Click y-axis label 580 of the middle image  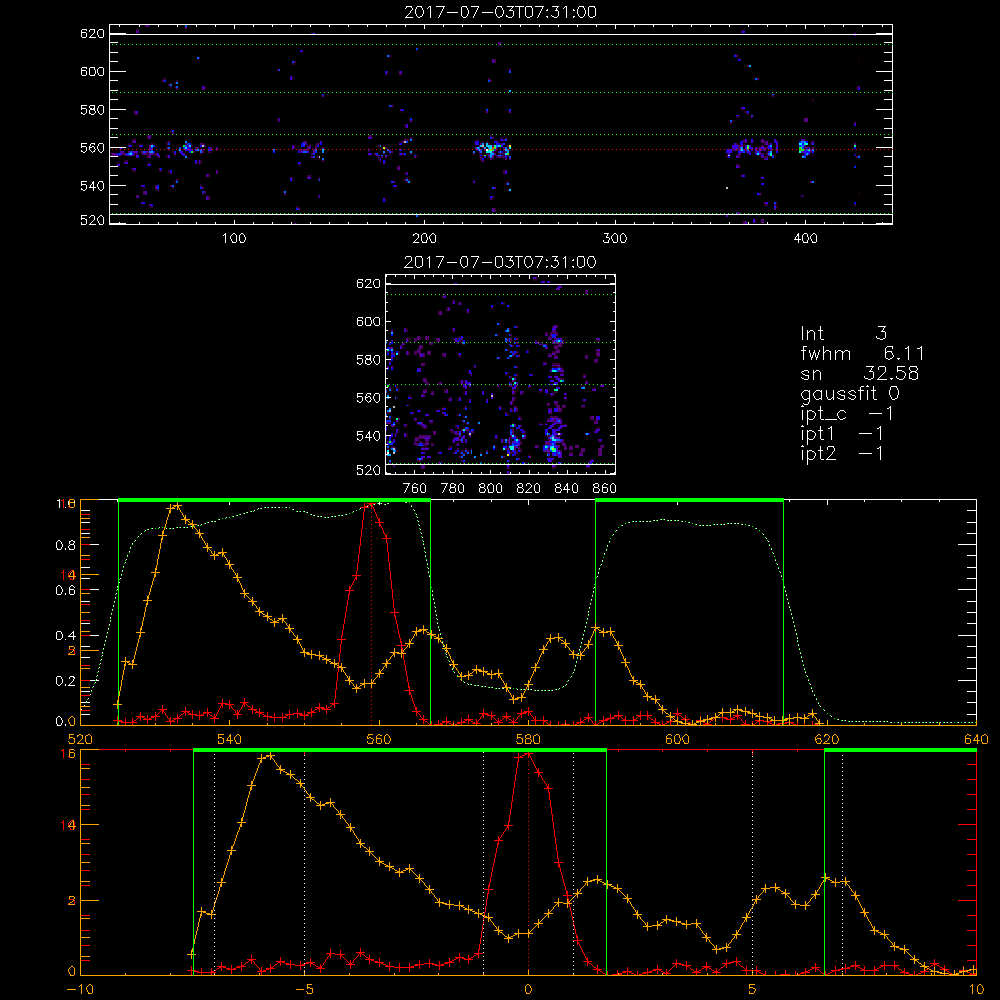click(x=368, y=360)
